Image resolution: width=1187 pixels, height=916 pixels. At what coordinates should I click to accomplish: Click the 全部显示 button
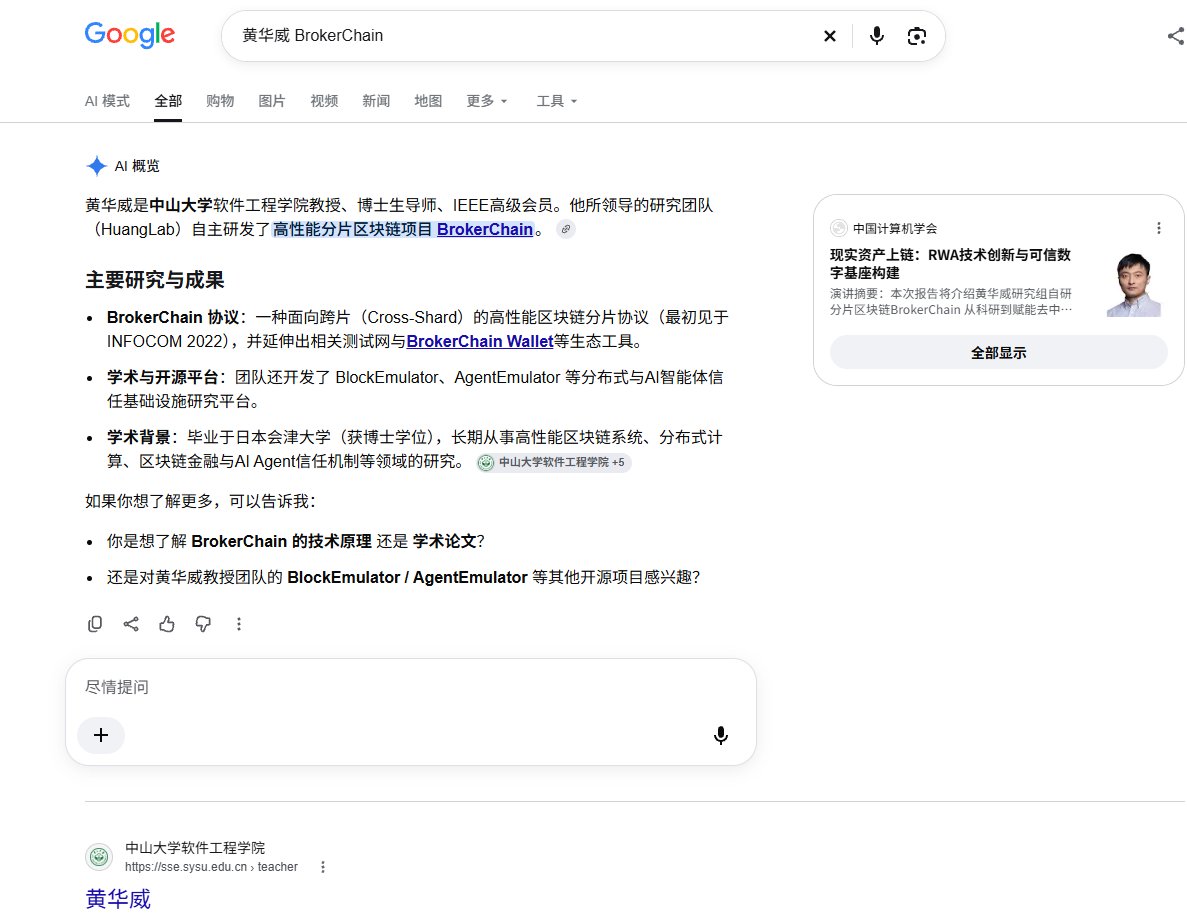point(999,353)
